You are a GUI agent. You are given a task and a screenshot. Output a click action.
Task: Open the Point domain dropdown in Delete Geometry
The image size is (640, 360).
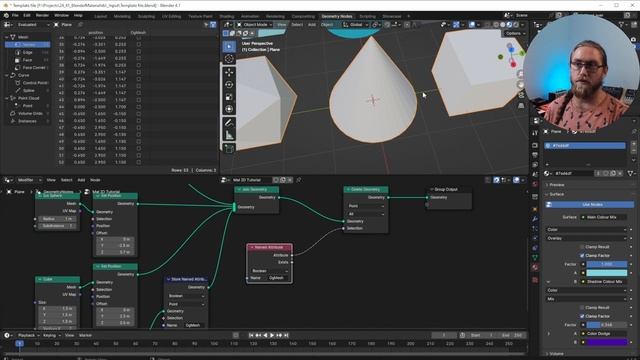366,206
